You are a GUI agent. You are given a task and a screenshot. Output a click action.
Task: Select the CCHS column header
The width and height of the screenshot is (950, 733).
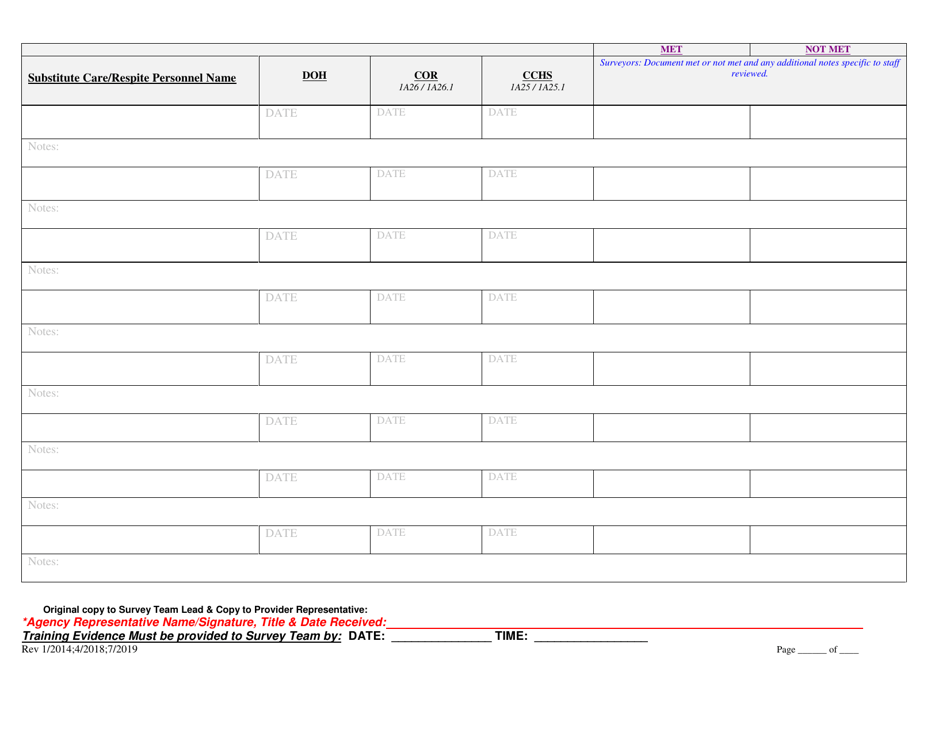537,75
